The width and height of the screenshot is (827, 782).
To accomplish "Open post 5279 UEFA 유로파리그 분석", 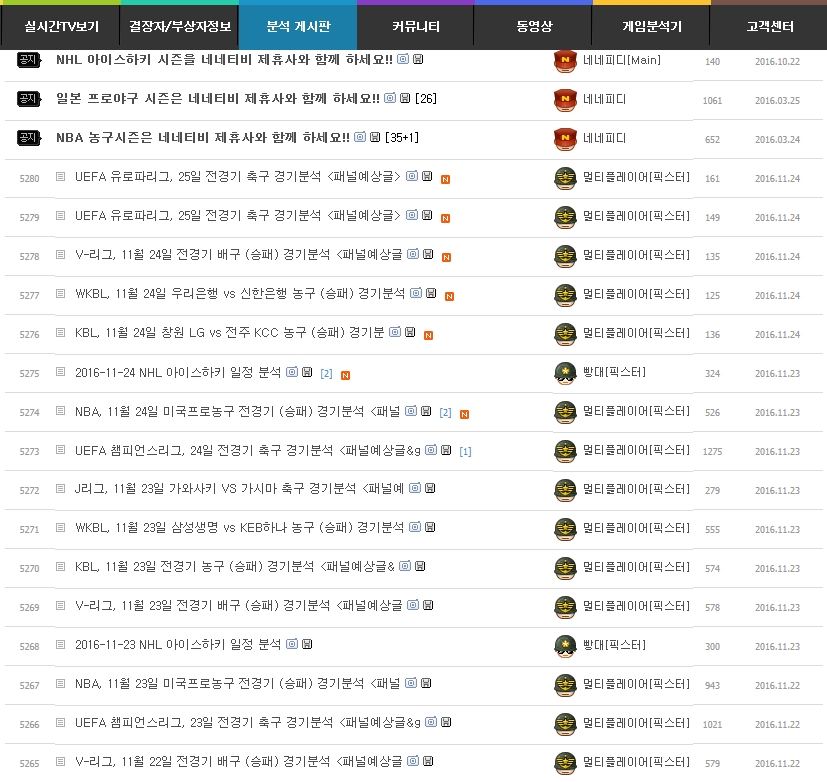I will 237,216.
